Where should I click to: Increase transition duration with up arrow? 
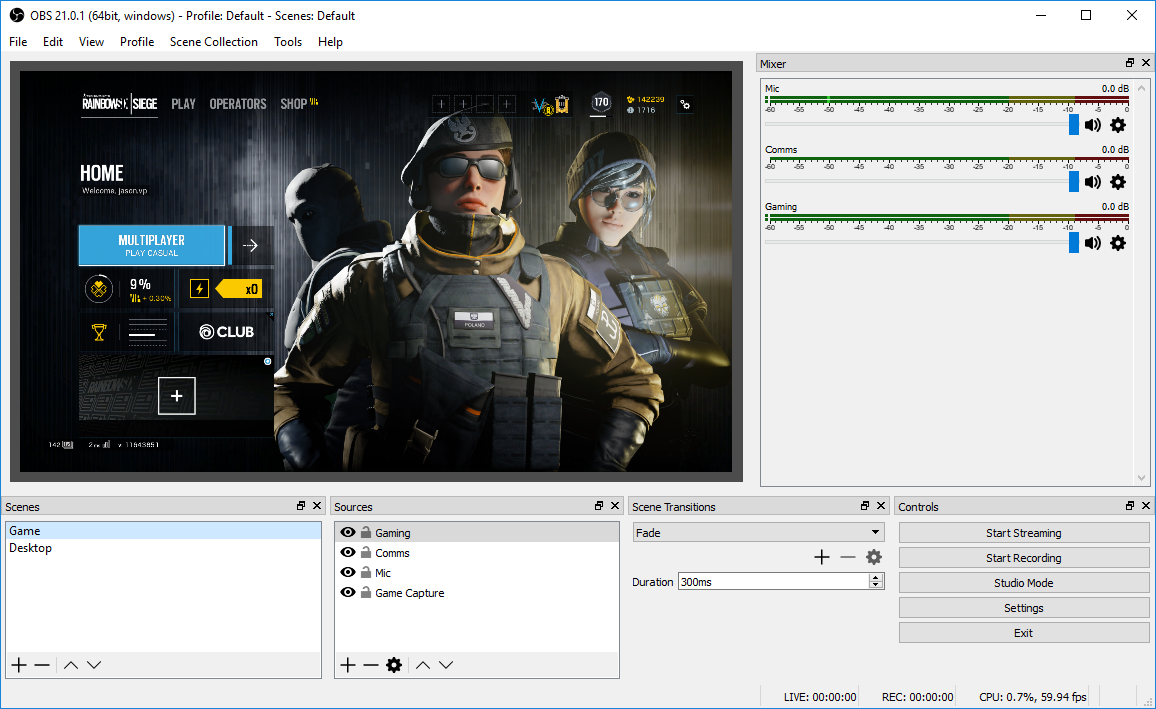click(x=876, y=578)
